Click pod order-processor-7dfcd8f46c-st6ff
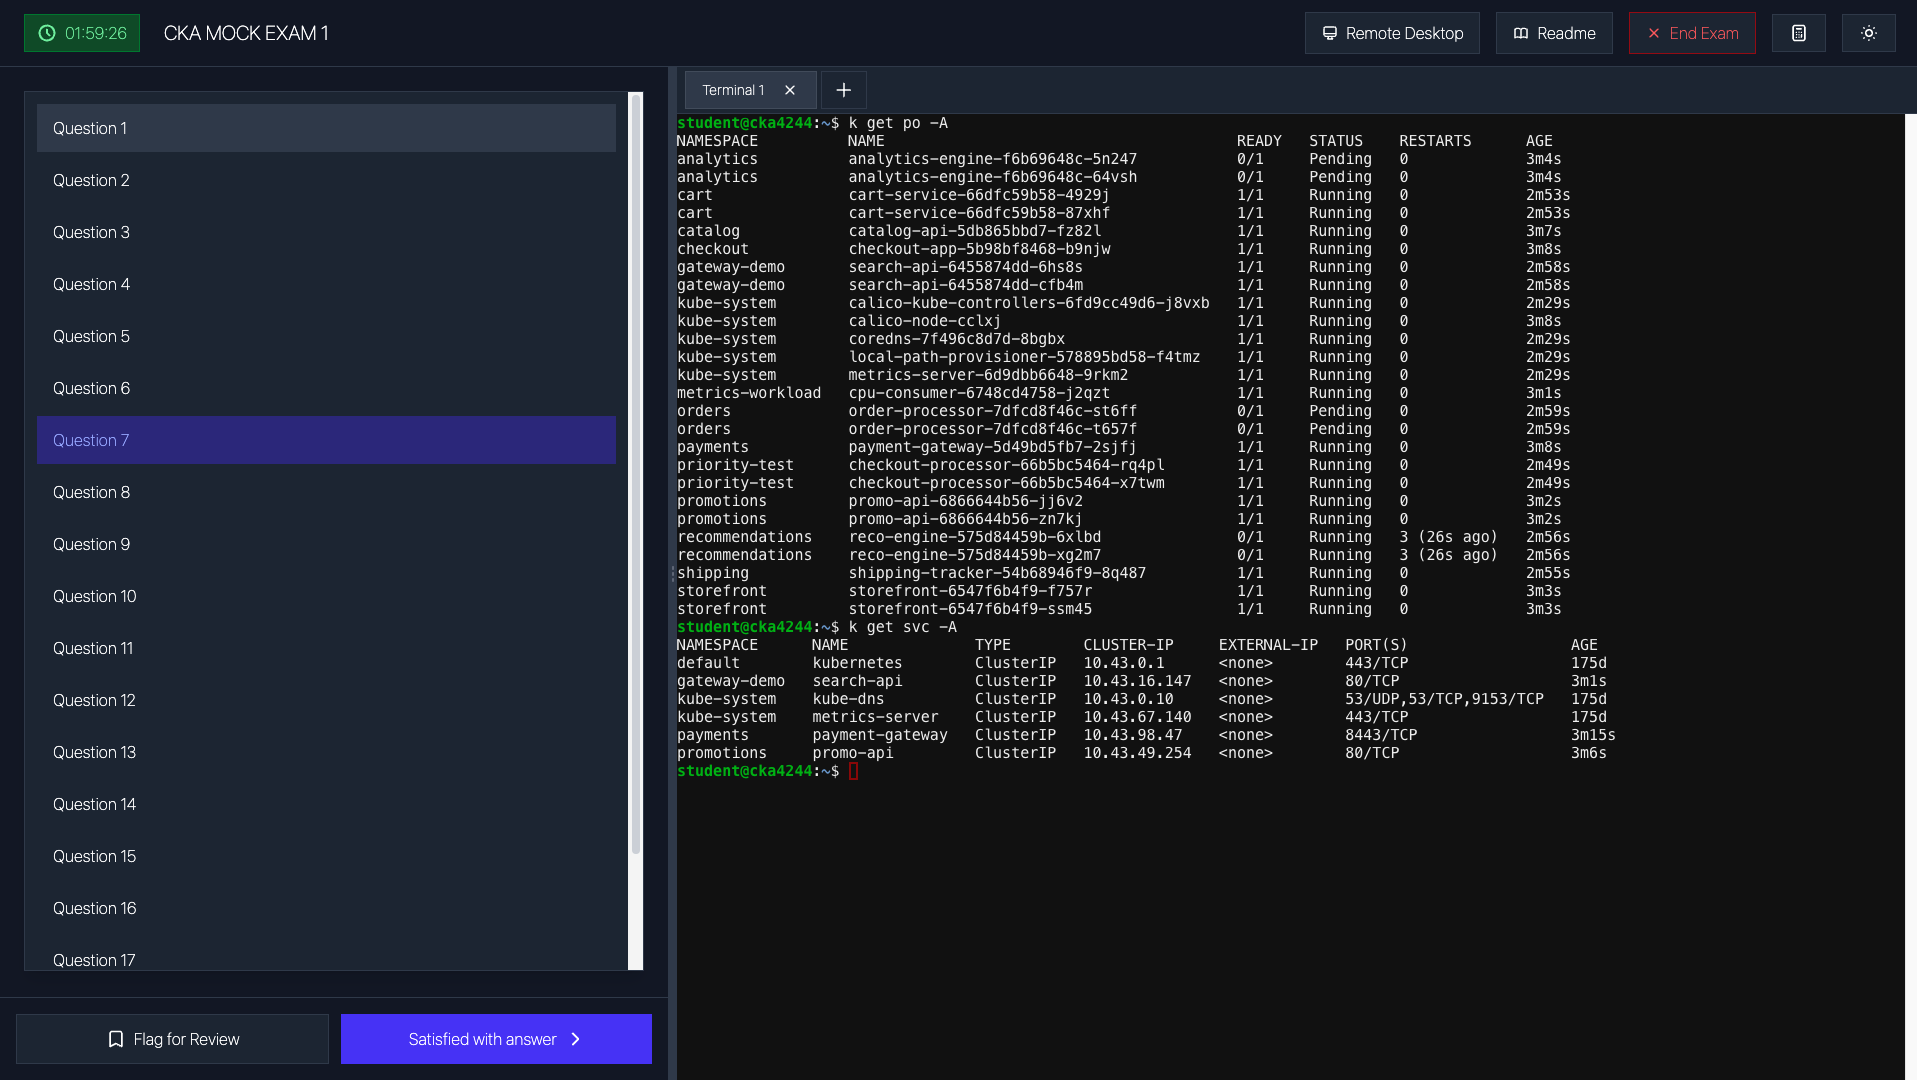This screenshot has height=1080, width=1917. [x=992, y=411]
